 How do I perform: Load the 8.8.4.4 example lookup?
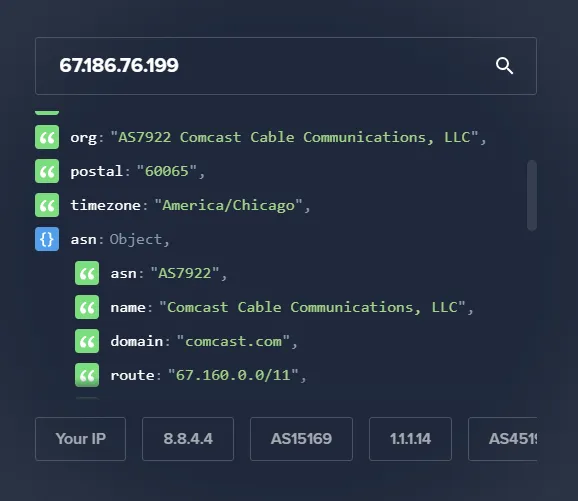(x=188, y=439)
